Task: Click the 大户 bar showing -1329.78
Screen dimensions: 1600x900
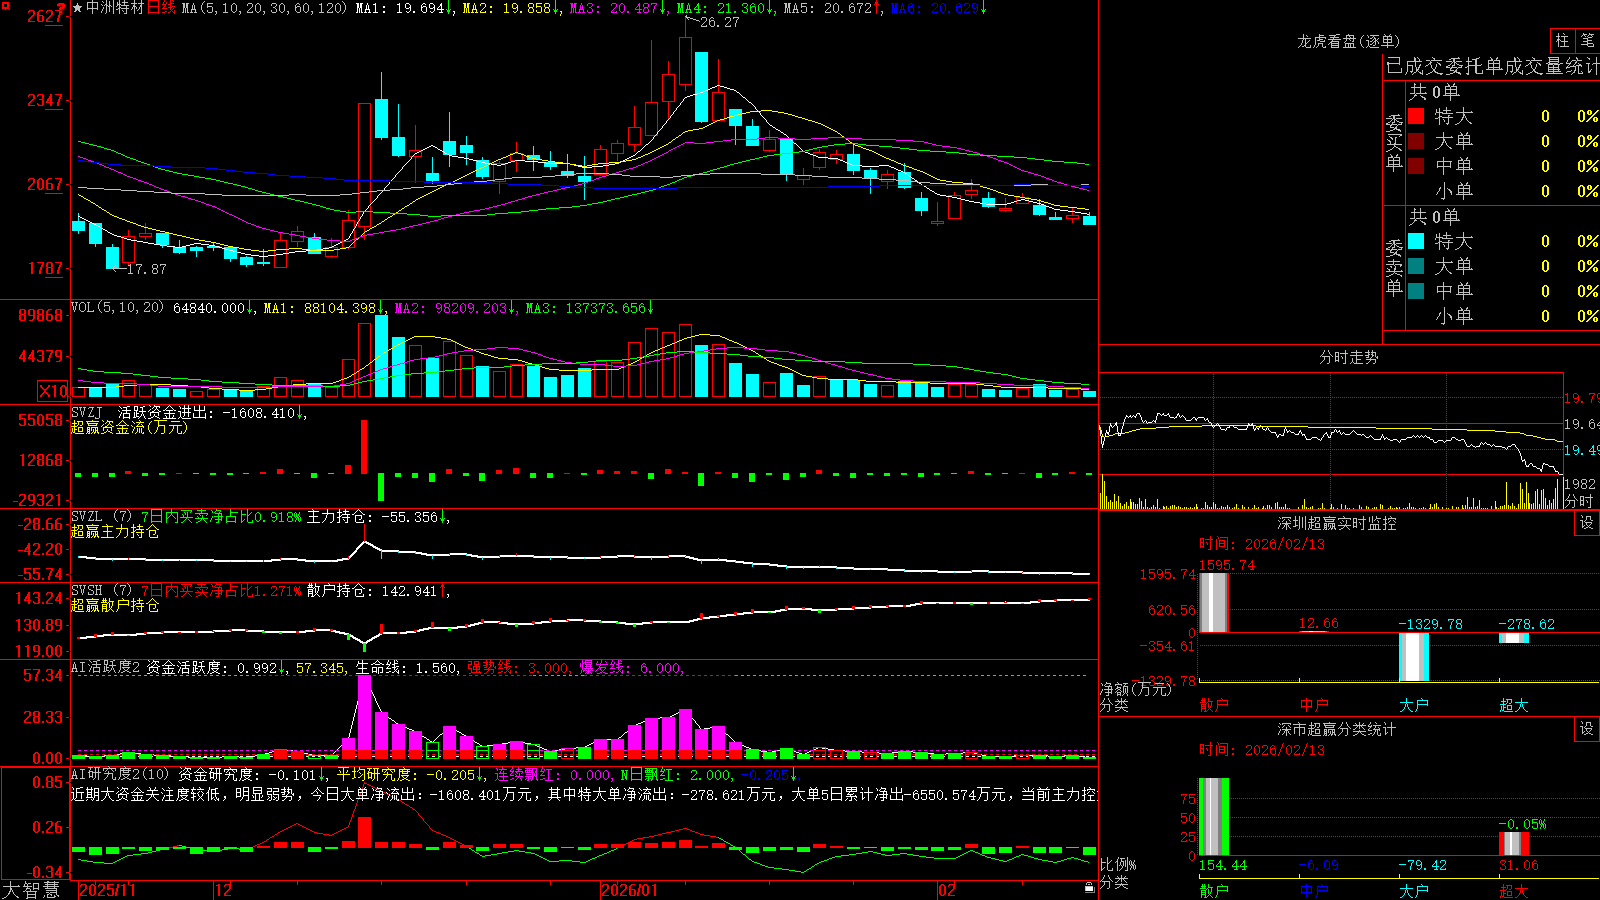Action: [x=1413, y=657]
